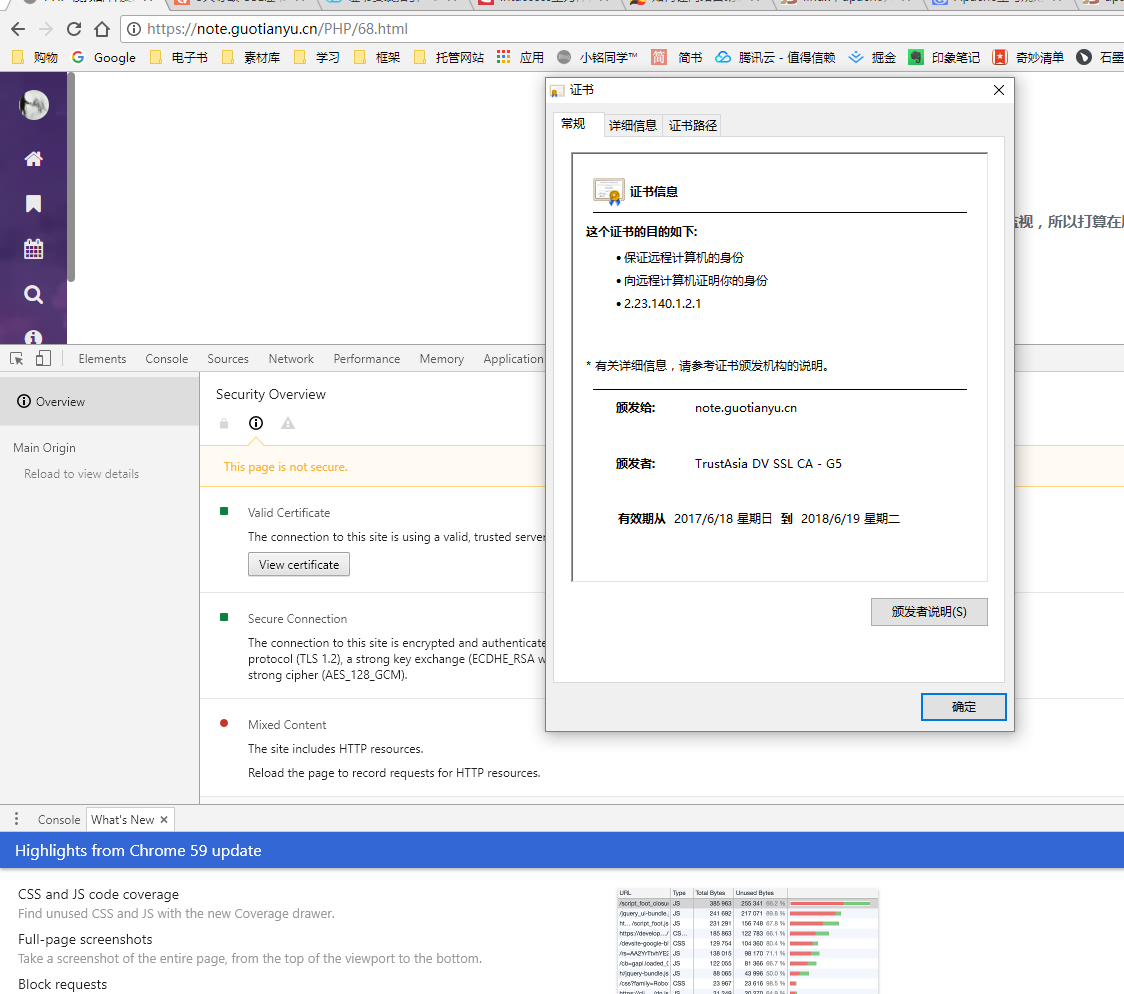
Task: Switch to the Network tab
Action: 291,359
